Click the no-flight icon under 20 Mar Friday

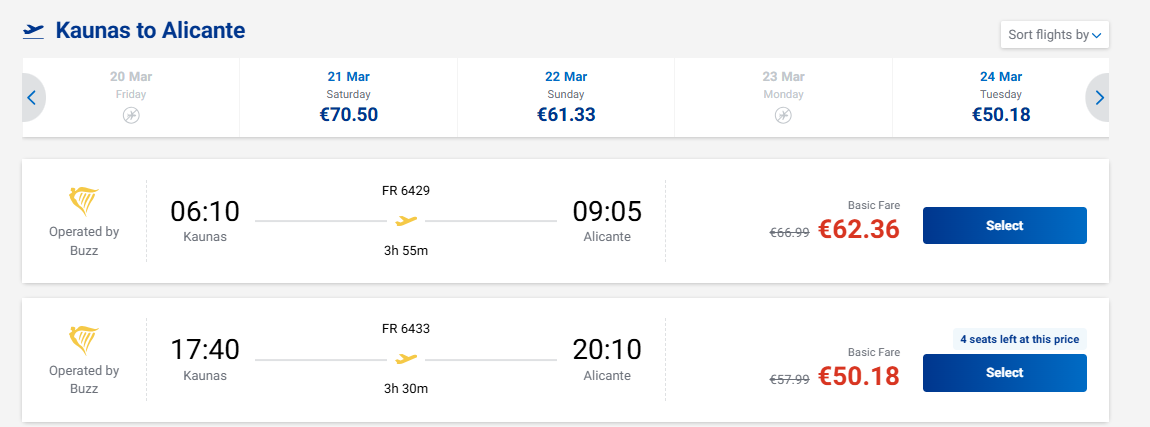[131, 116]
